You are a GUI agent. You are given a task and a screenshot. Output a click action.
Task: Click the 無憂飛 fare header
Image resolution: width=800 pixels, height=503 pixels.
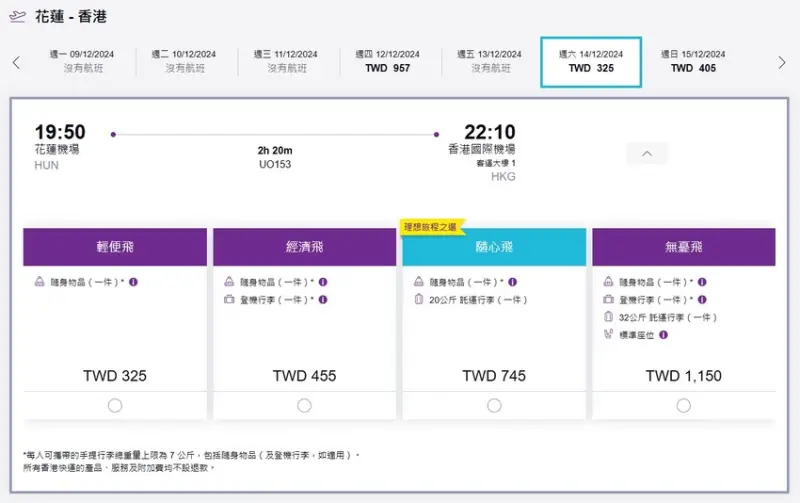click(683, 247)
